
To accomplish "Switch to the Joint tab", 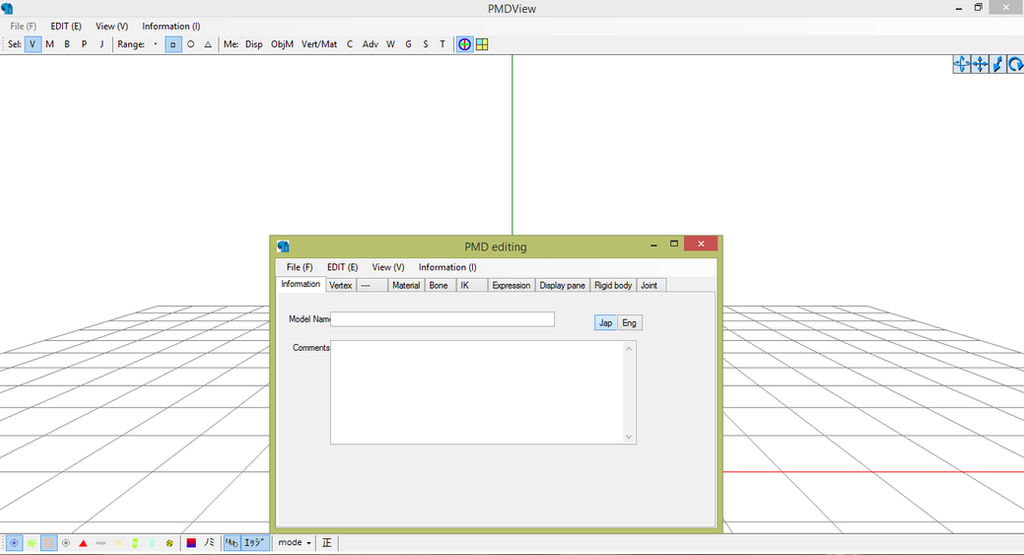I will point(649,285).
